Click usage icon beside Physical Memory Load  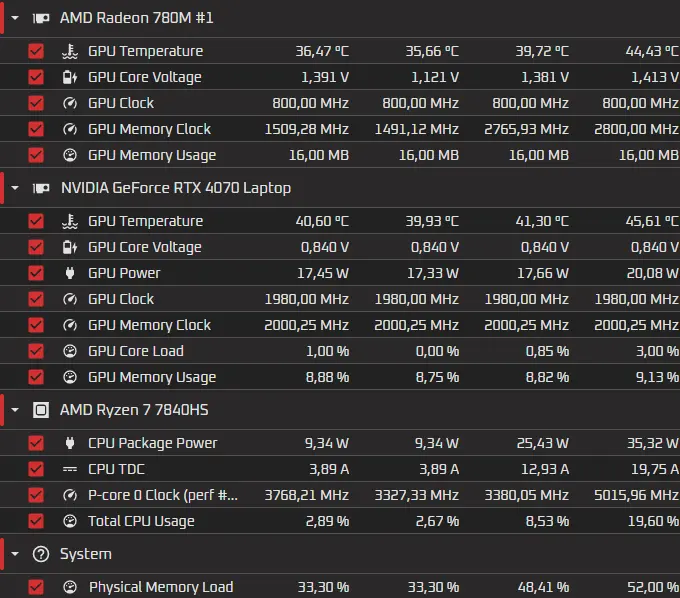[x=70, y=587]
